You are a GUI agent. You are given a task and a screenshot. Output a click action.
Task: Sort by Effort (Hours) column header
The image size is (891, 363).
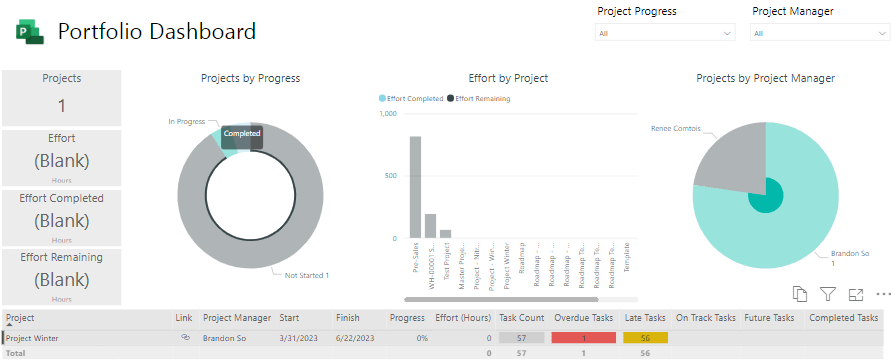(x=463, y=318)
